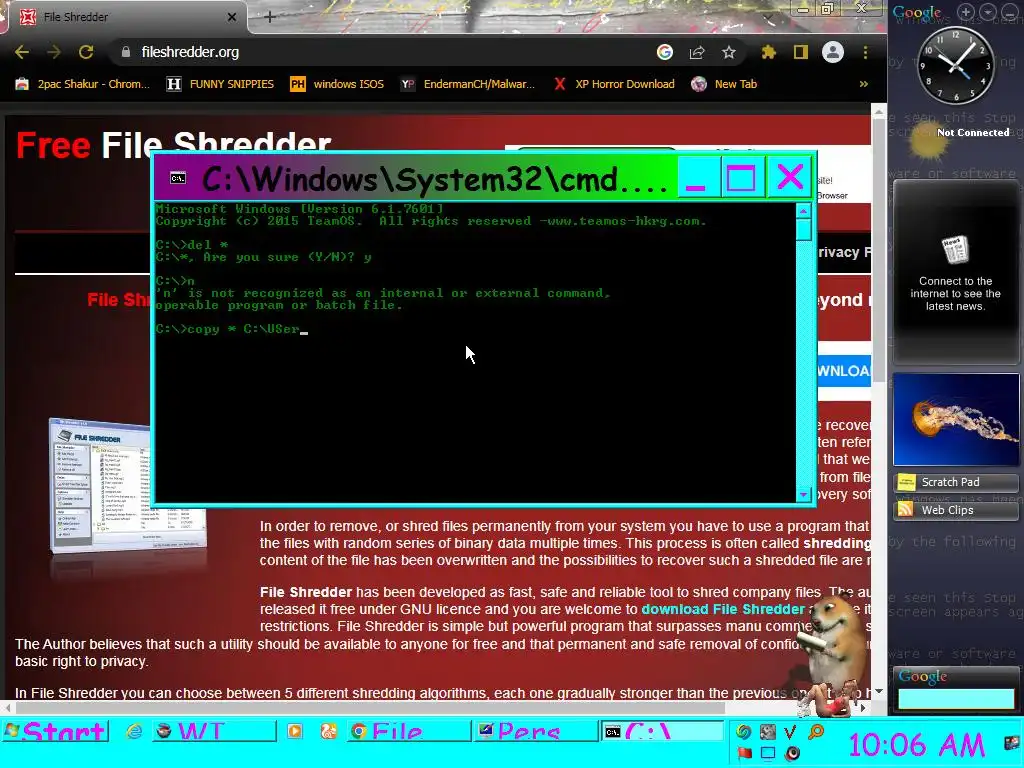Image resolution: width=1024 pixels, height=768 pixels.
Task: Minimize the Google sidebar with minus icon
Action: pyautogui.click(x=1010, y=12)
